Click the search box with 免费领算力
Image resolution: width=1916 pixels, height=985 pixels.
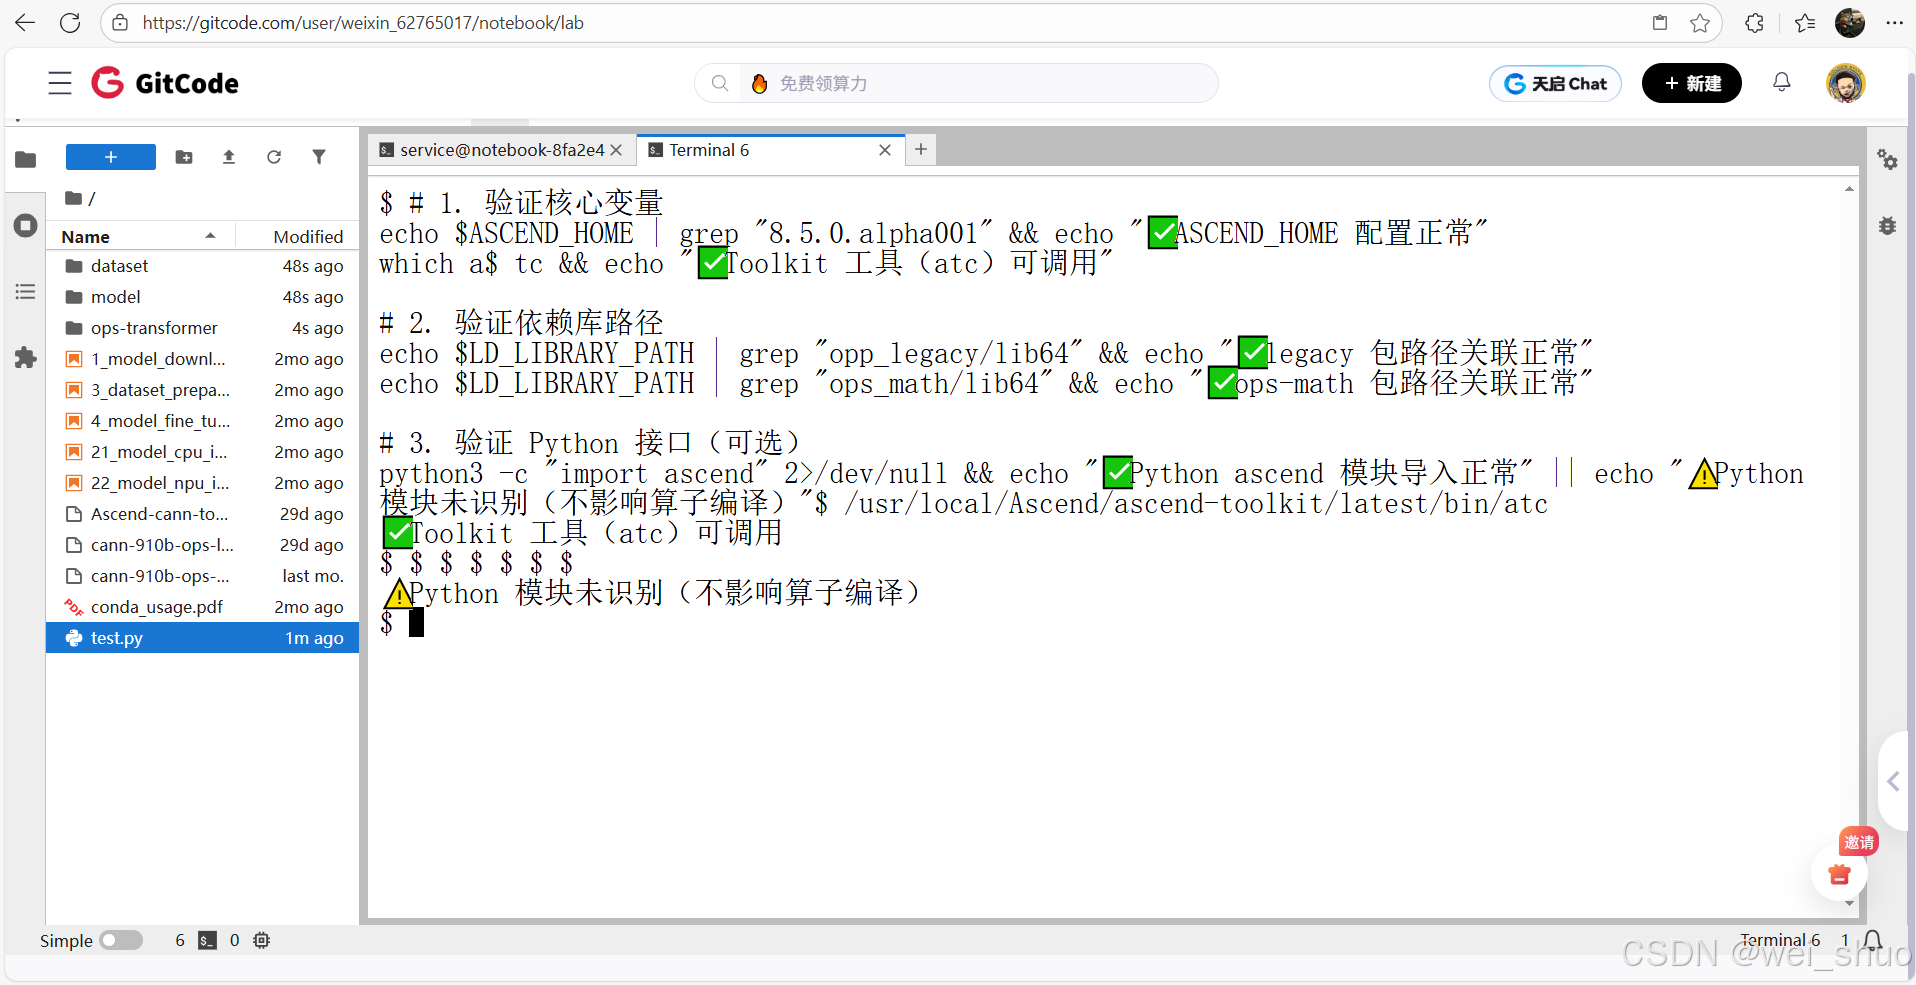pos(956,83)
